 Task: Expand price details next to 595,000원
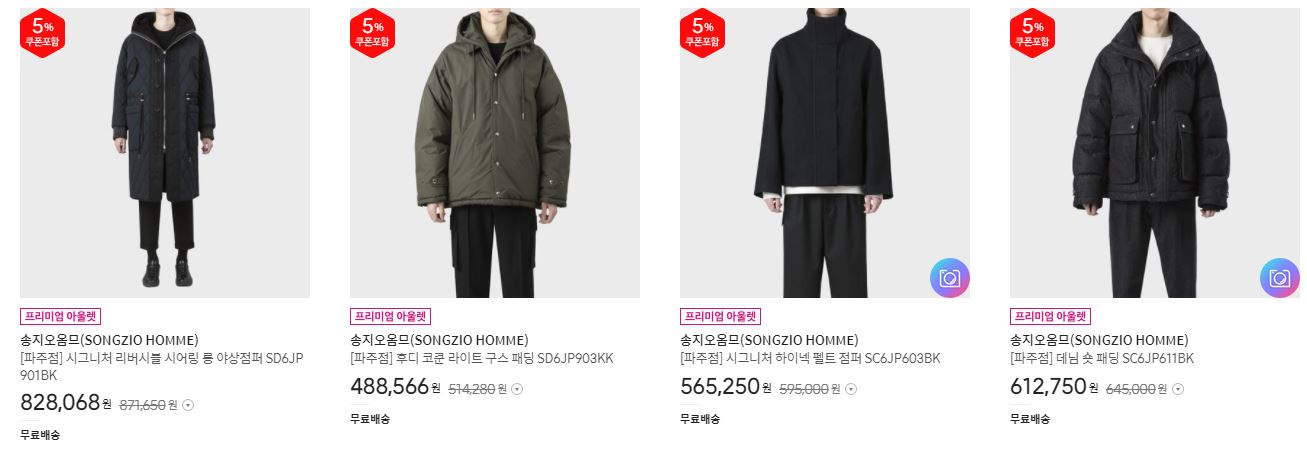(x=848, y=389)
